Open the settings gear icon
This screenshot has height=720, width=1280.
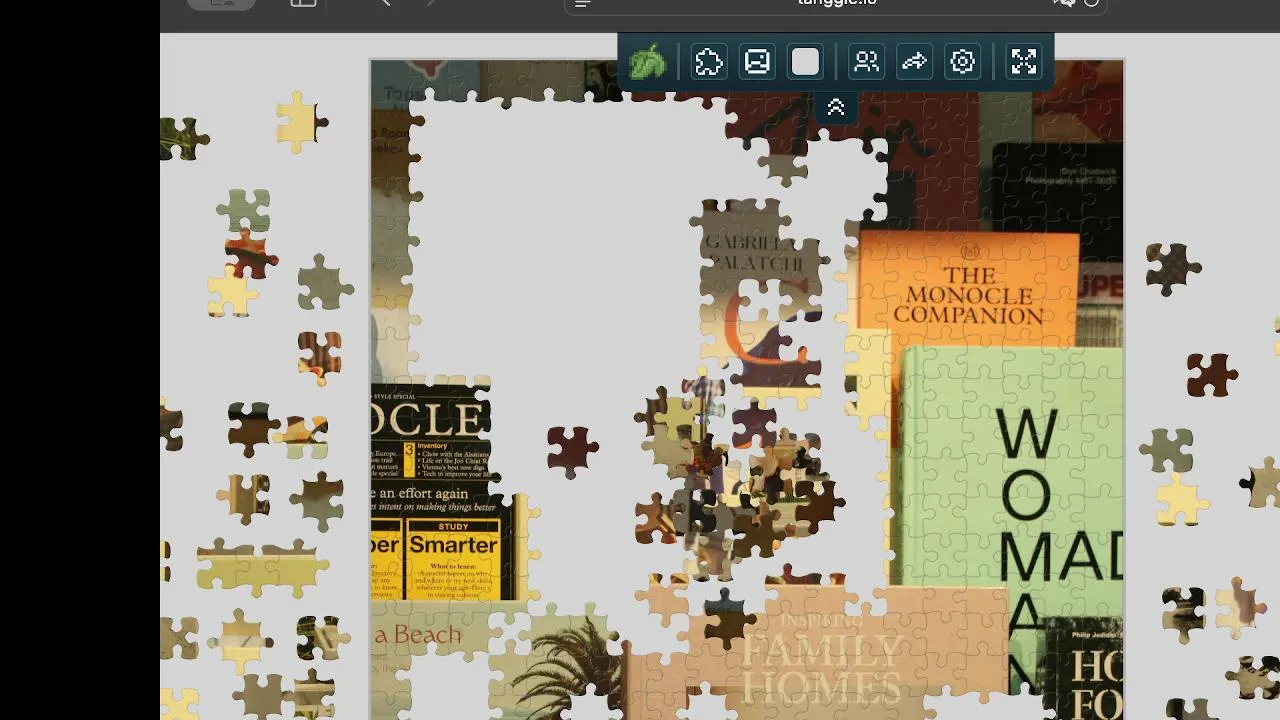(x=962, y=62)
